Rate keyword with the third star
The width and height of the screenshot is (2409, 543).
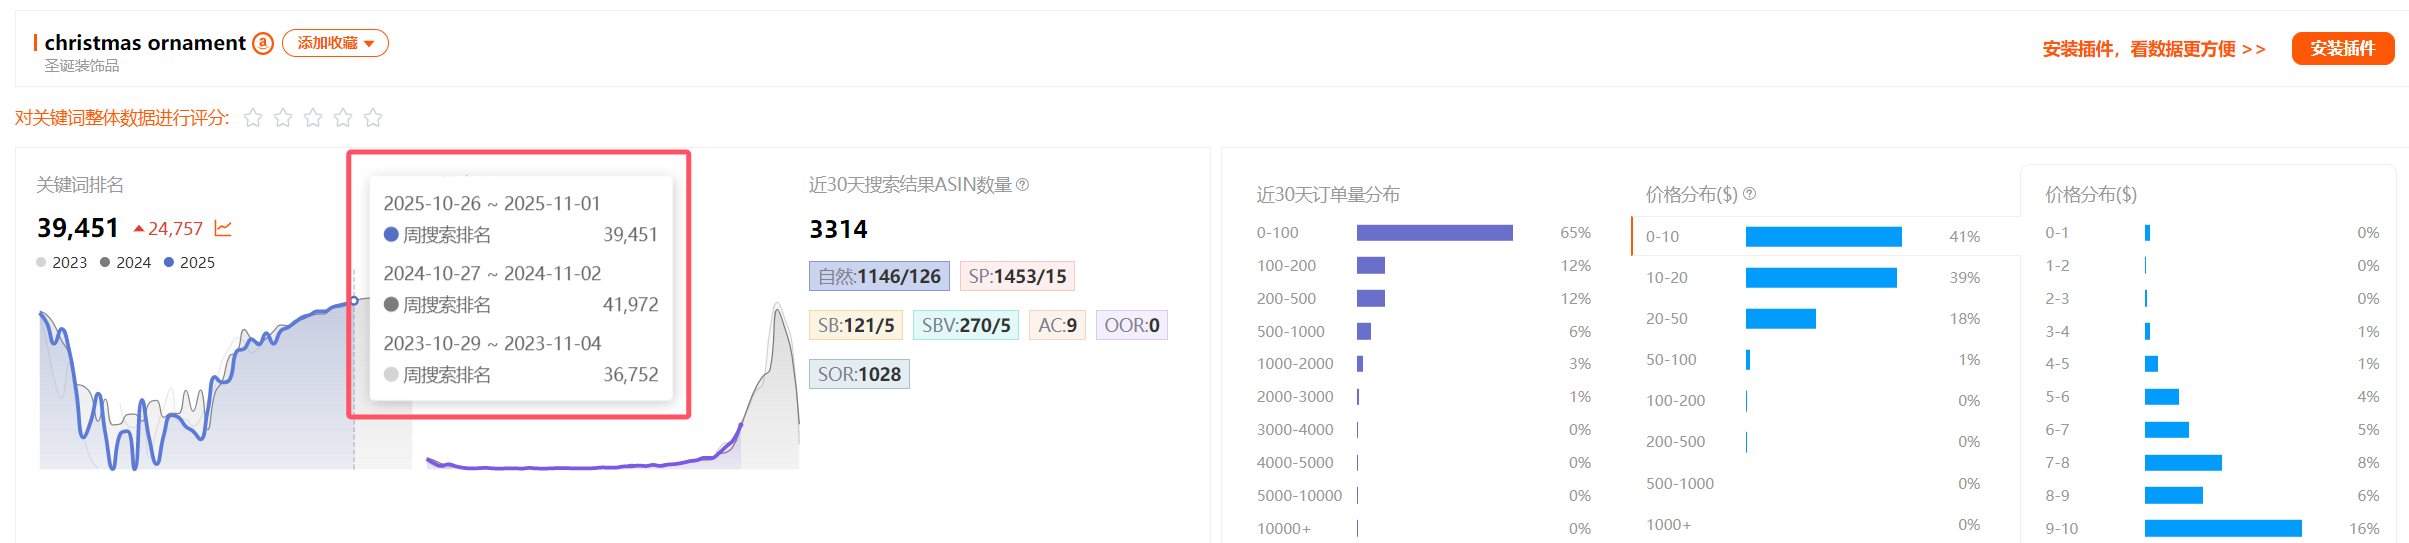click(313, 118)
